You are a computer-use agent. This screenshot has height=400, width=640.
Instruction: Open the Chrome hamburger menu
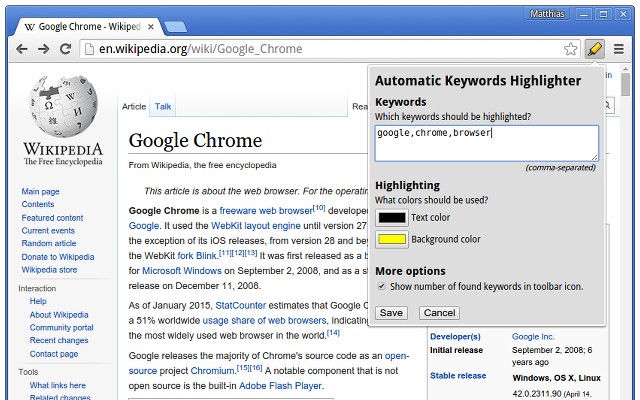[619, 49]
